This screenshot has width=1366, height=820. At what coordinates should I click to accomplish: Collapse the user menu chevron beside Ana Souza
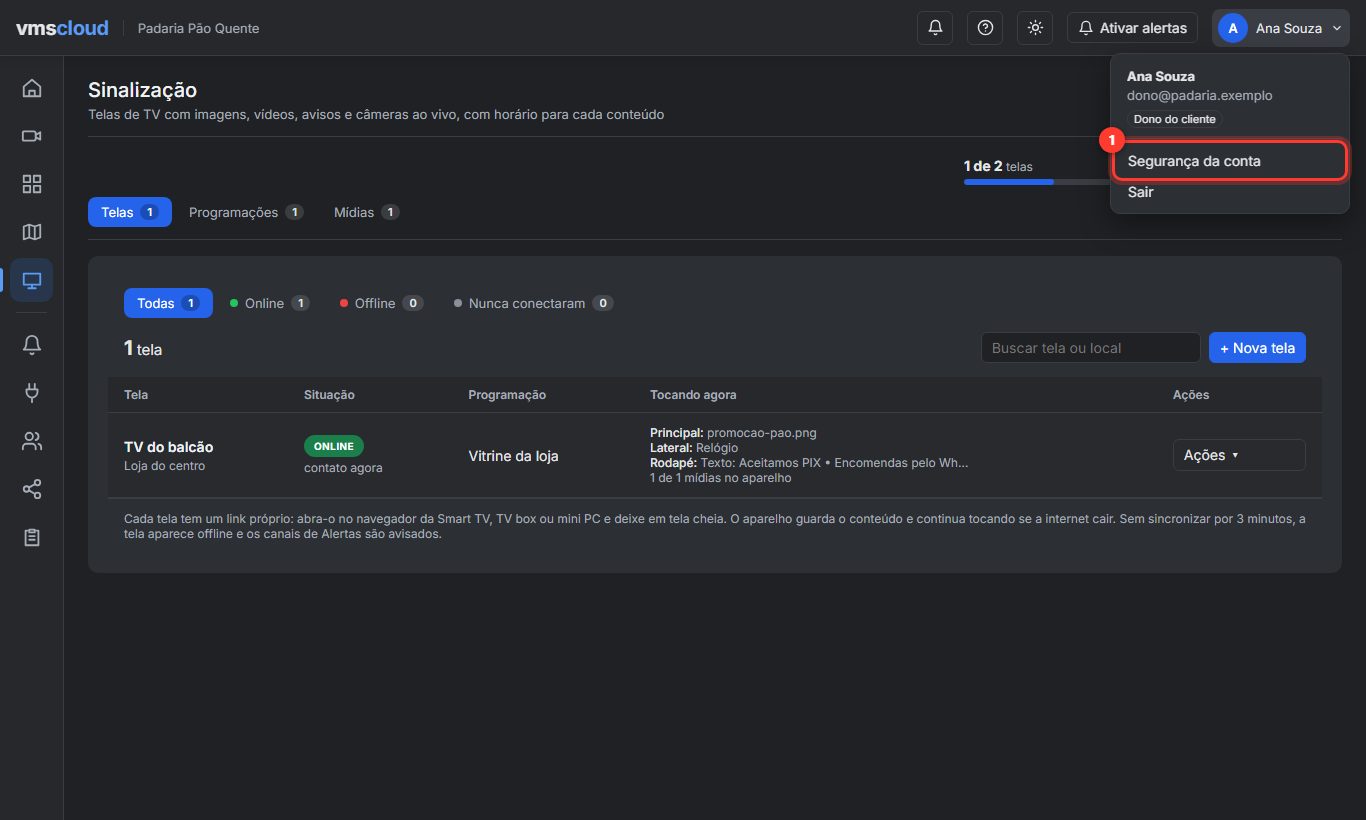[x=1336, y=28]
